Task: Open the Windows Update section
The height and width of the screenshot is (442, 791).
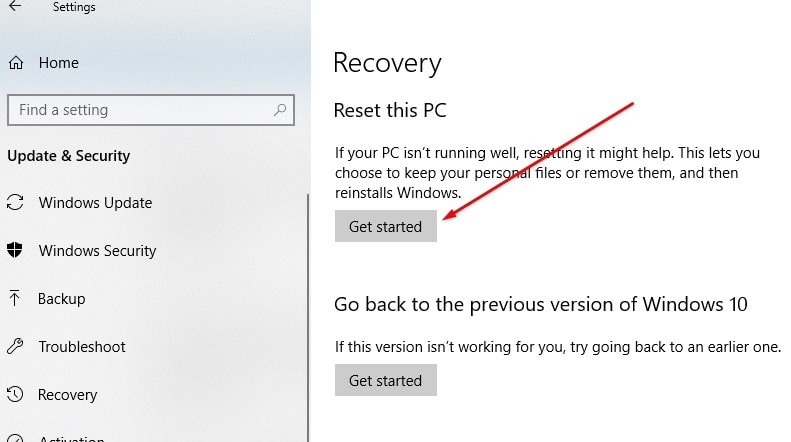Action: 95,203
